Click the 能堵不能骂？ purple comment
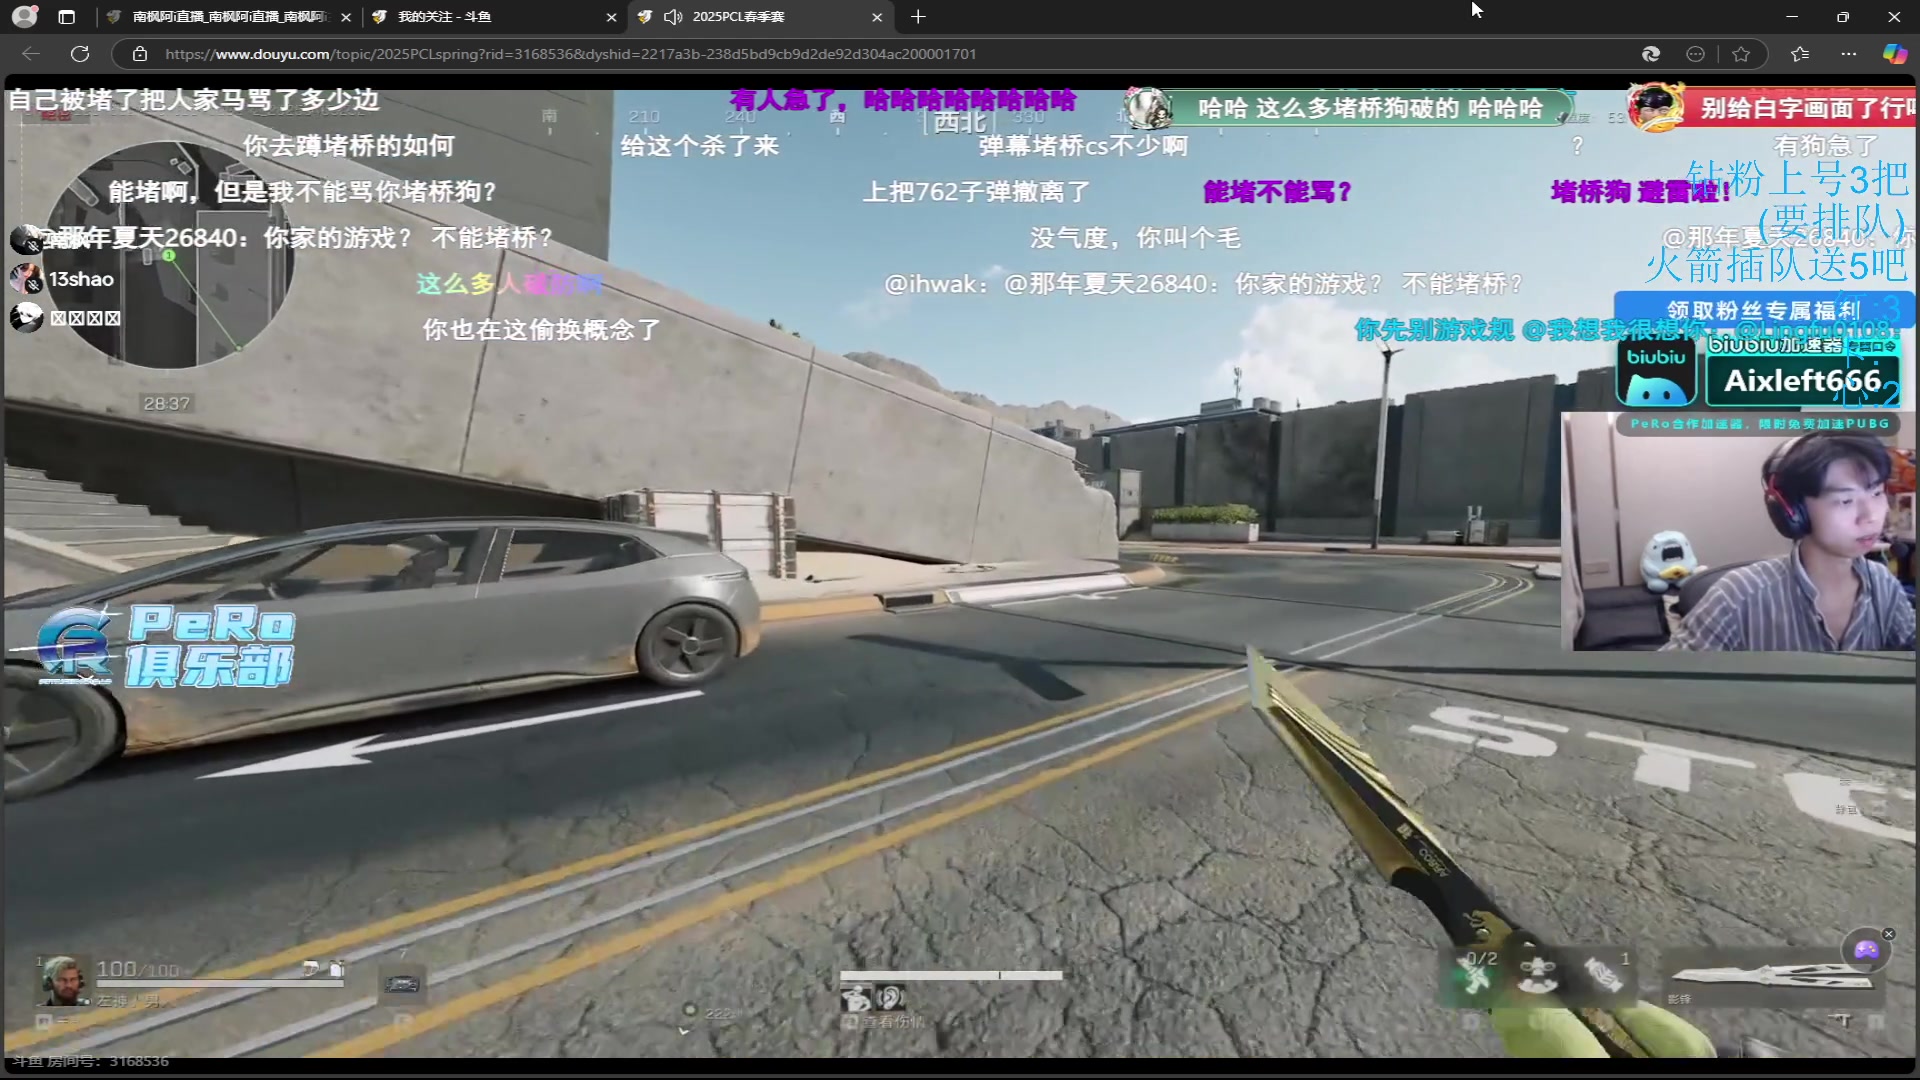1920x1080 pixels. [1277, 191]
